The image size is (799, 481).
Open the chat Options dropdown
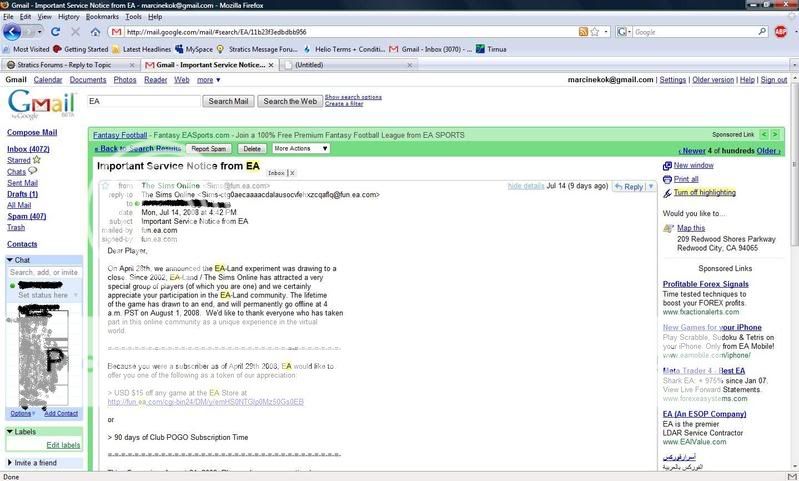(x=23, y=413)
